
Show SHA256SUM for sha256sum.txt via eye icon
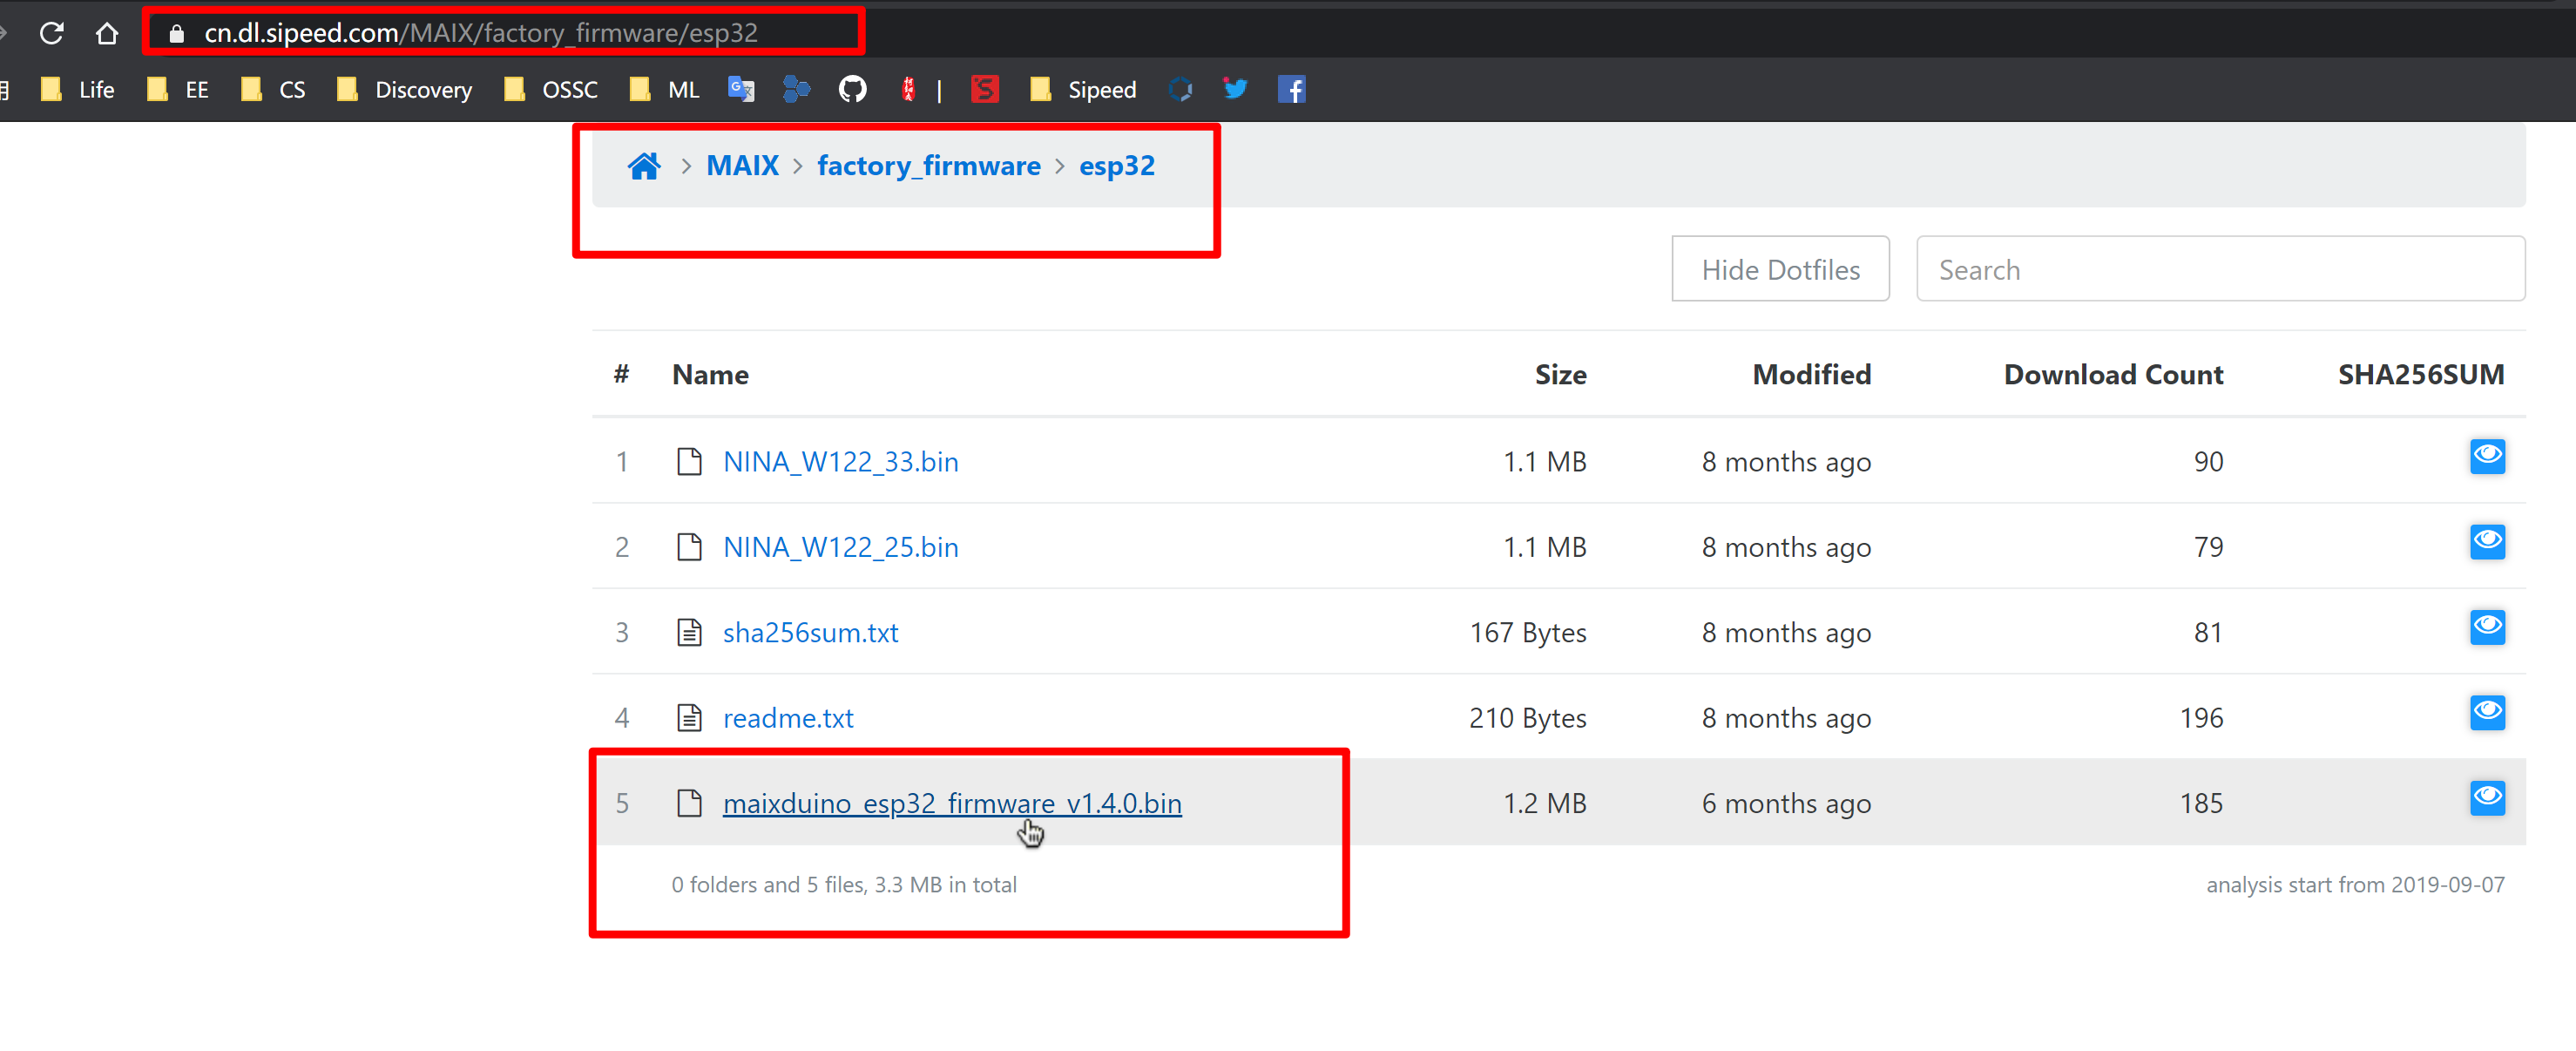2486,627
